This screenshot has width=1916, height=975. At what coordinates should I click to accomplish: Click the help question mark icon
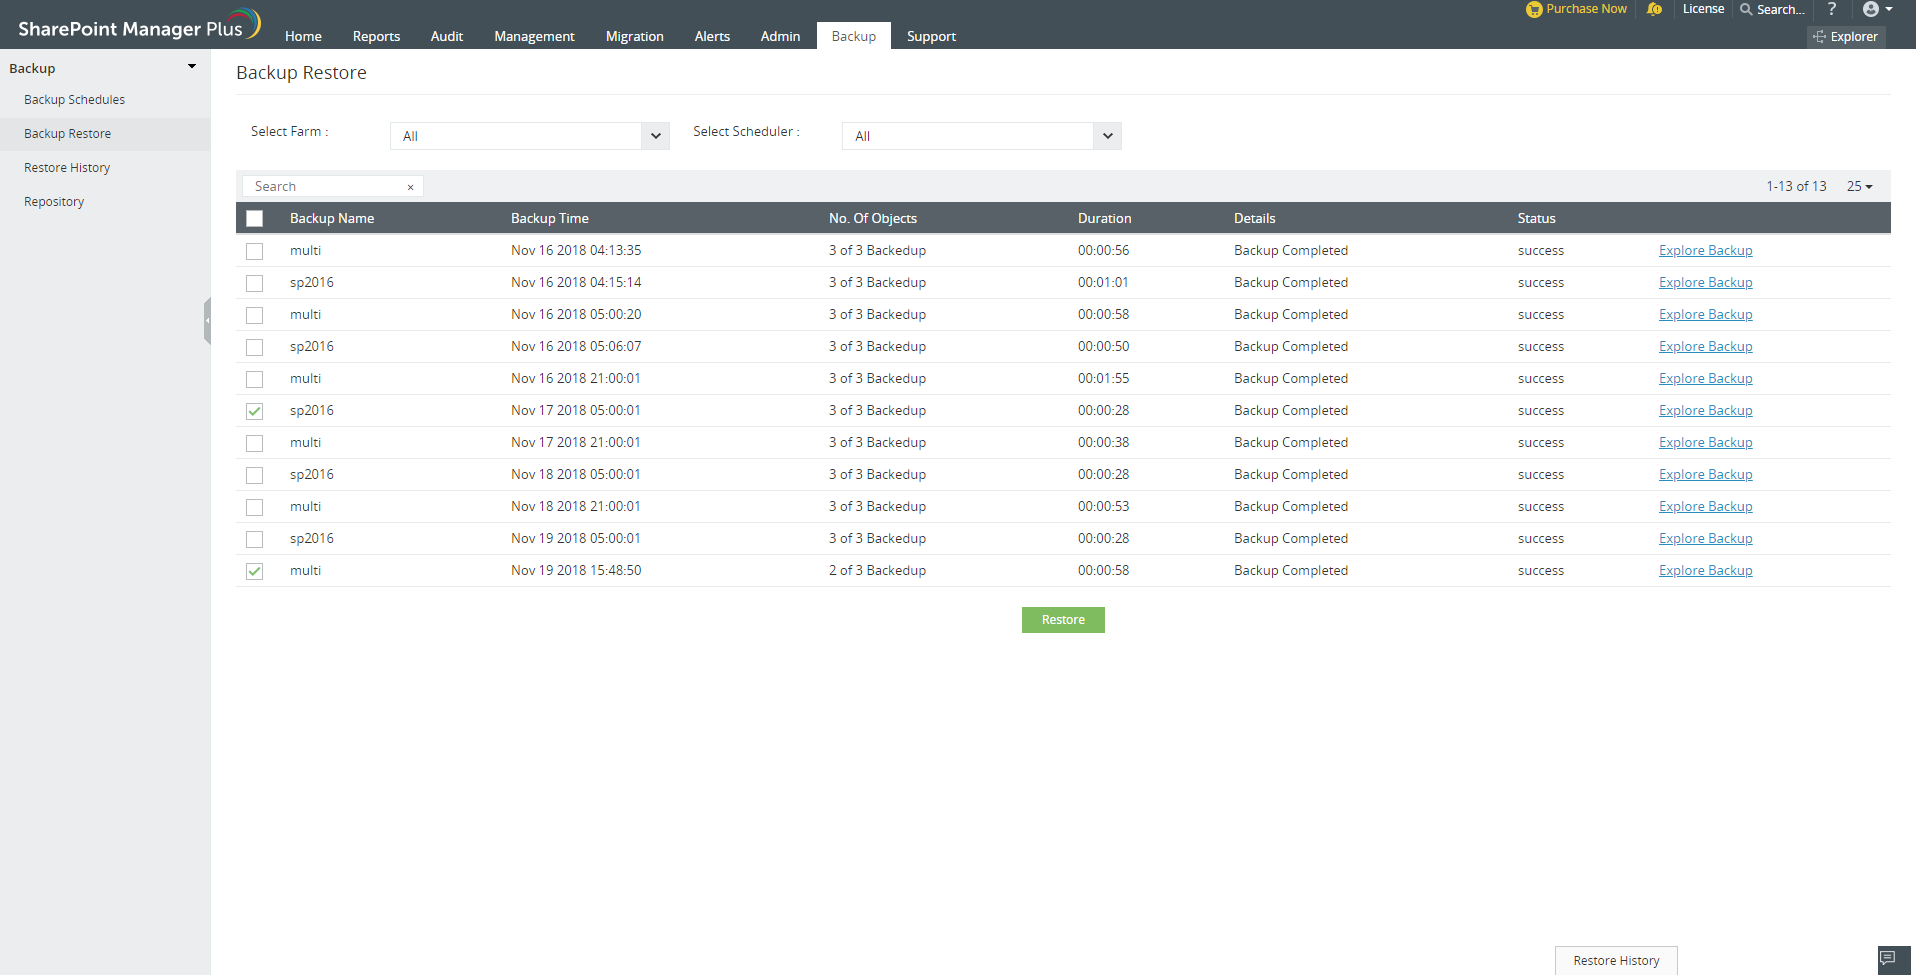click(1831, 9)
